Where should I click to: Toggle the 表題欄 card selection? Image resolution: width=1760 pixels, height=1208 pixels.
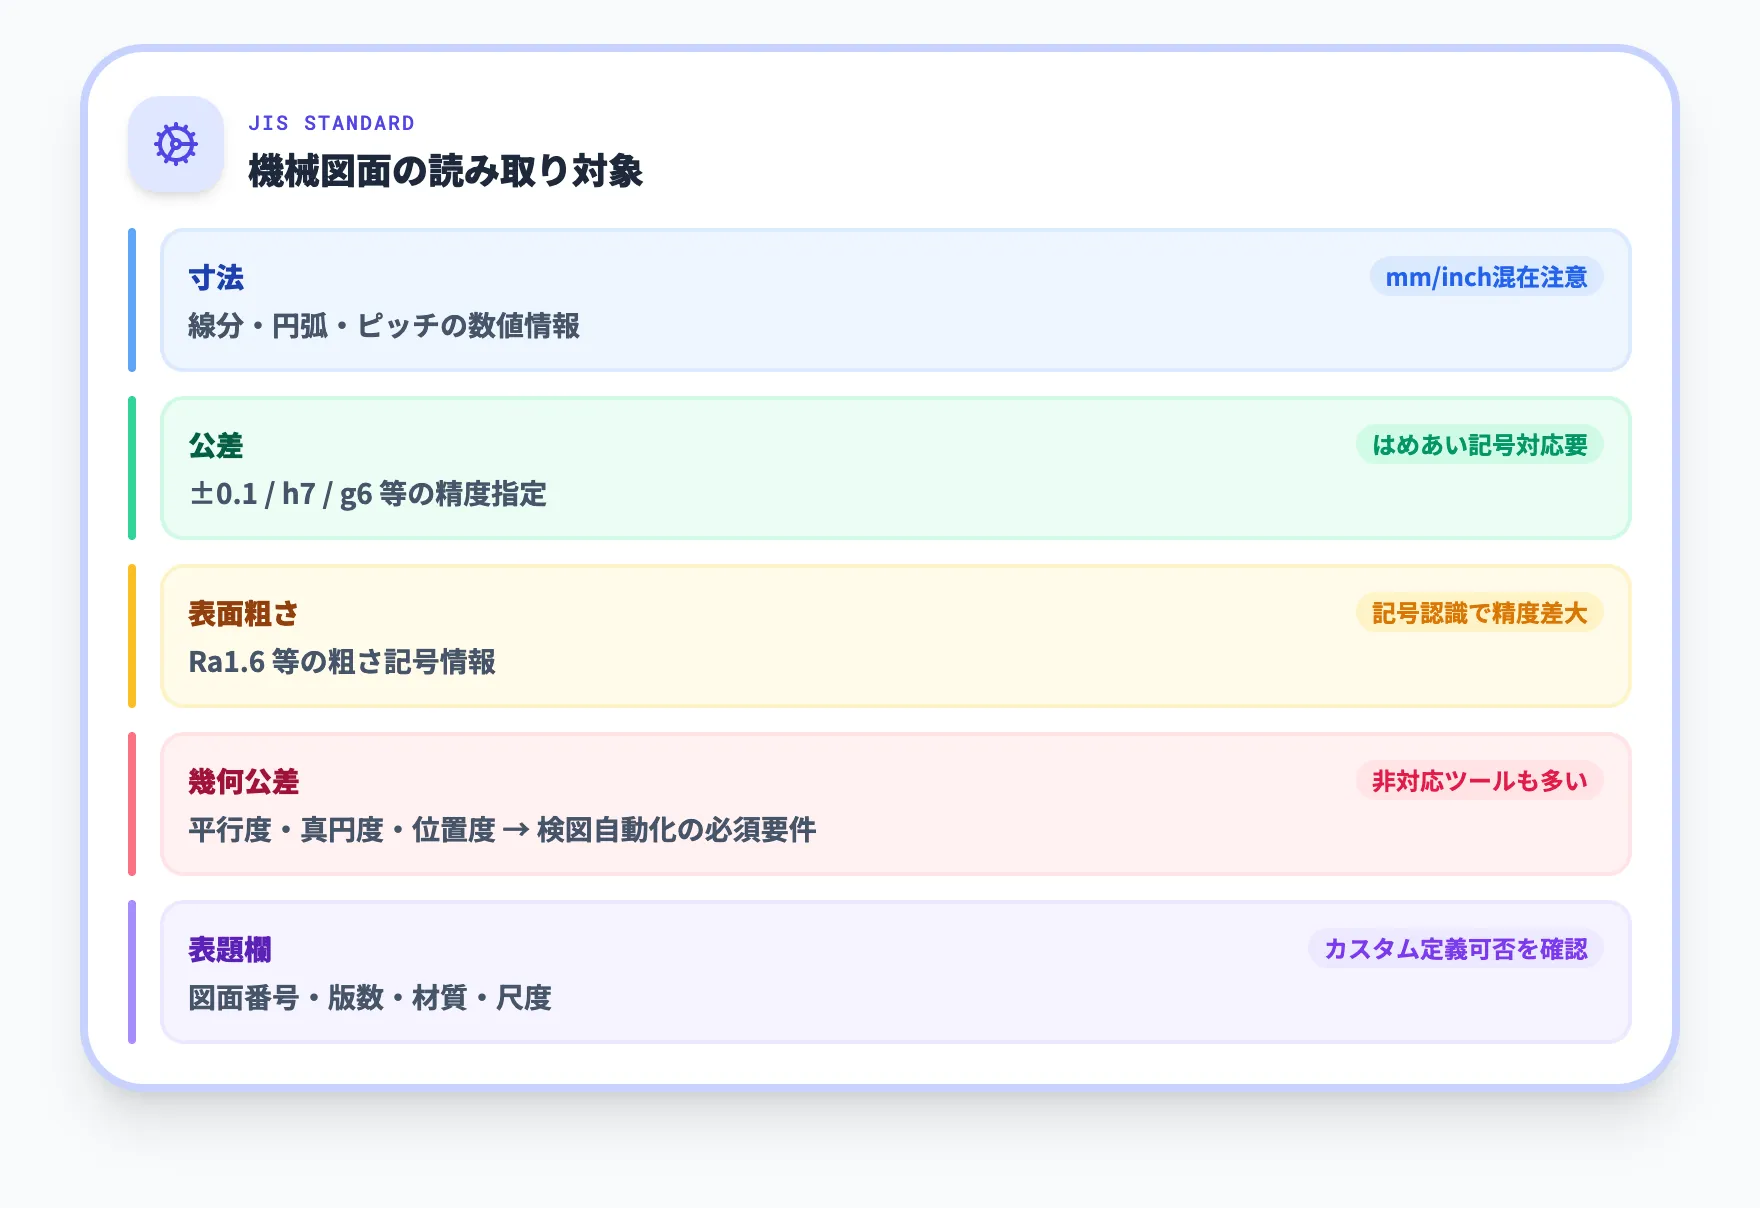click(x=895, y=972)
